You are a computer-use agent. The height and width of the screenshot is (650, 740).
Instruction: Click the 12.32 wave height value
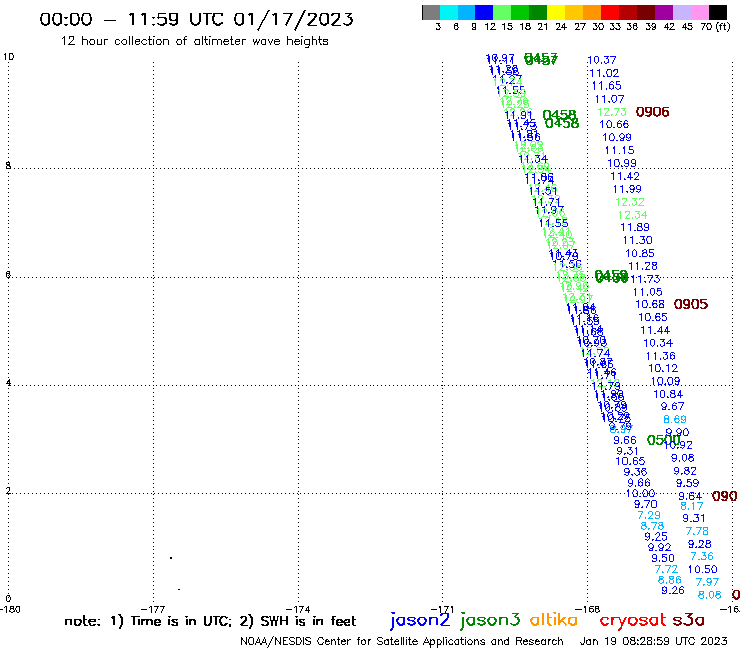630,202
